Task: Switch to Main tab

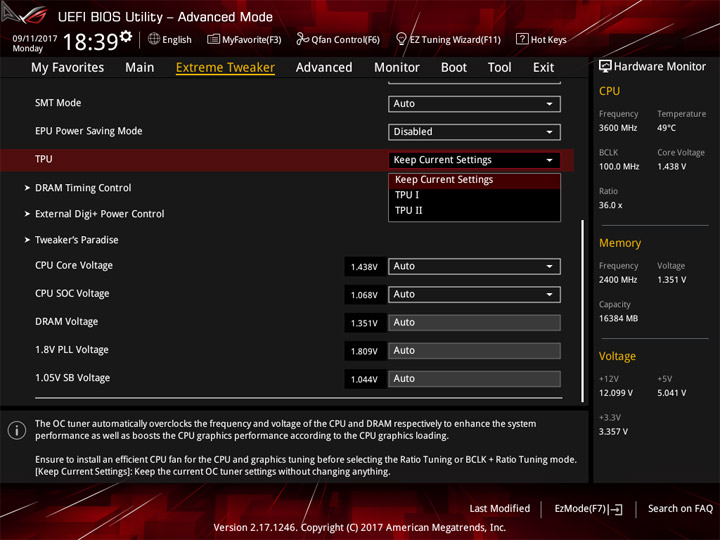Action: point(140,68)
